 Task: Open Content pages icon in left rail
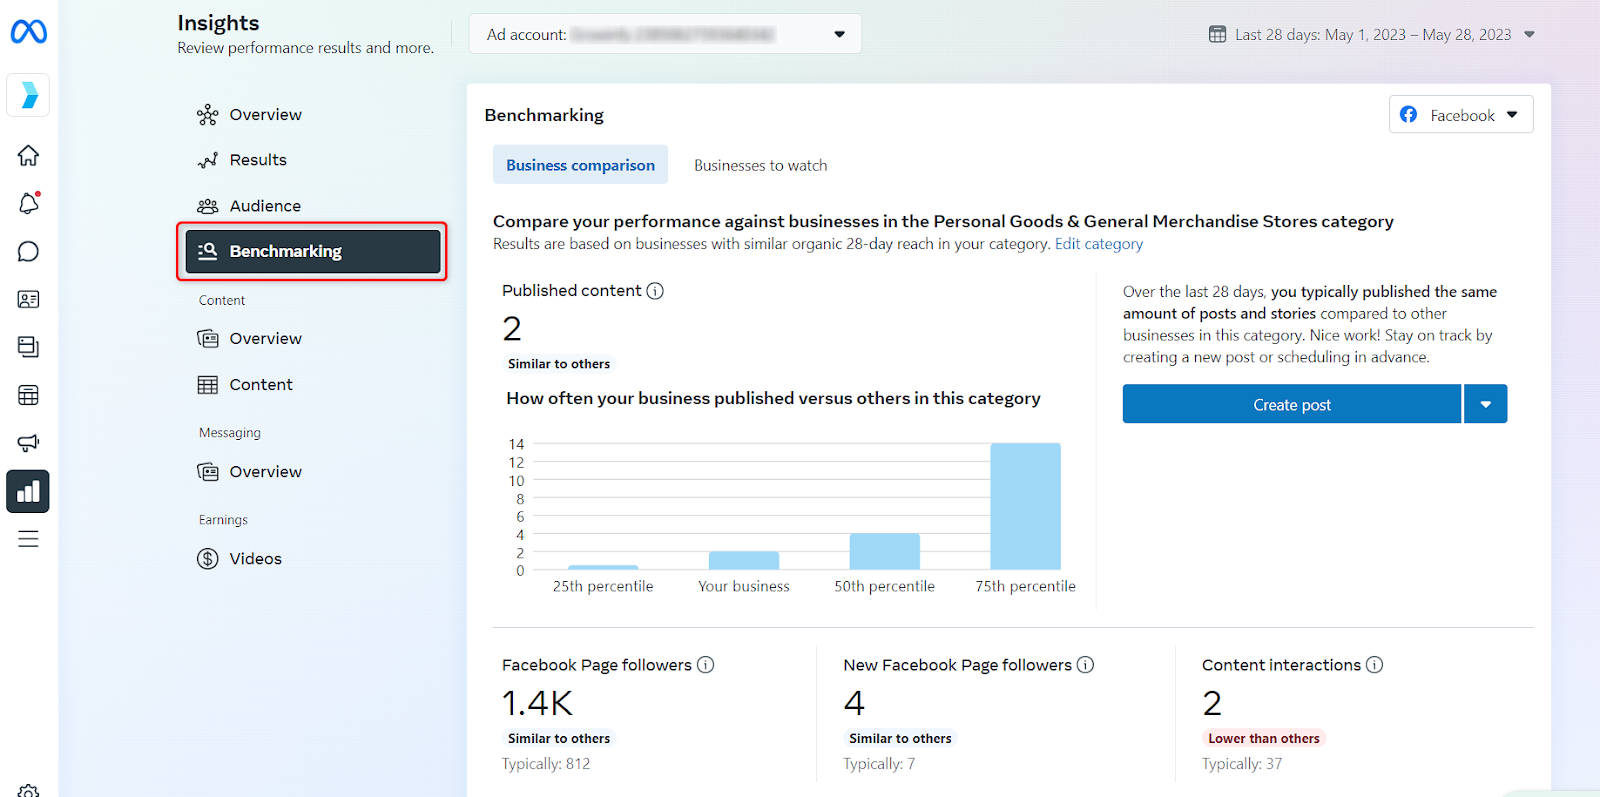(28, 347)
